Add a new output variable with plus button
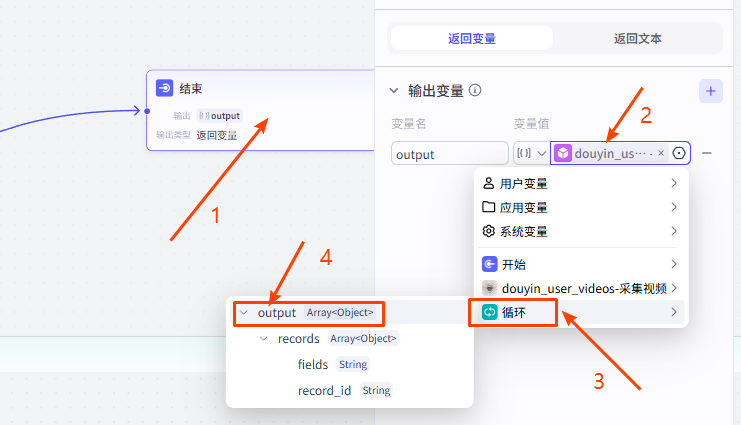This screenshot has height=425, width=741. (711, 91)
